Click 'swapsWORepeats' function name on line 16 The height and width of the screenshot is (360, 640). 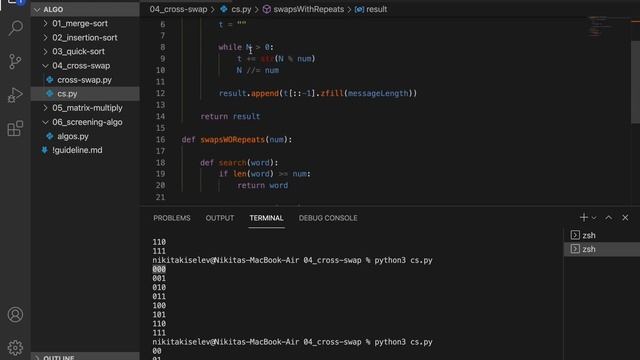coord(232,140)
